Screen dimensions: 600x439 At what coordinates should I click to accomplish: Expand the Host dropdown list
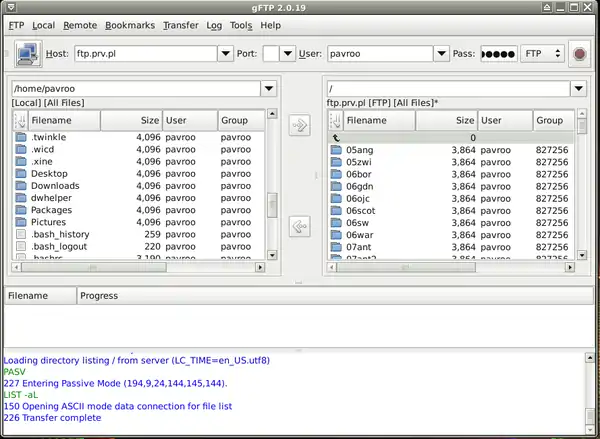(x=224, y=53)
